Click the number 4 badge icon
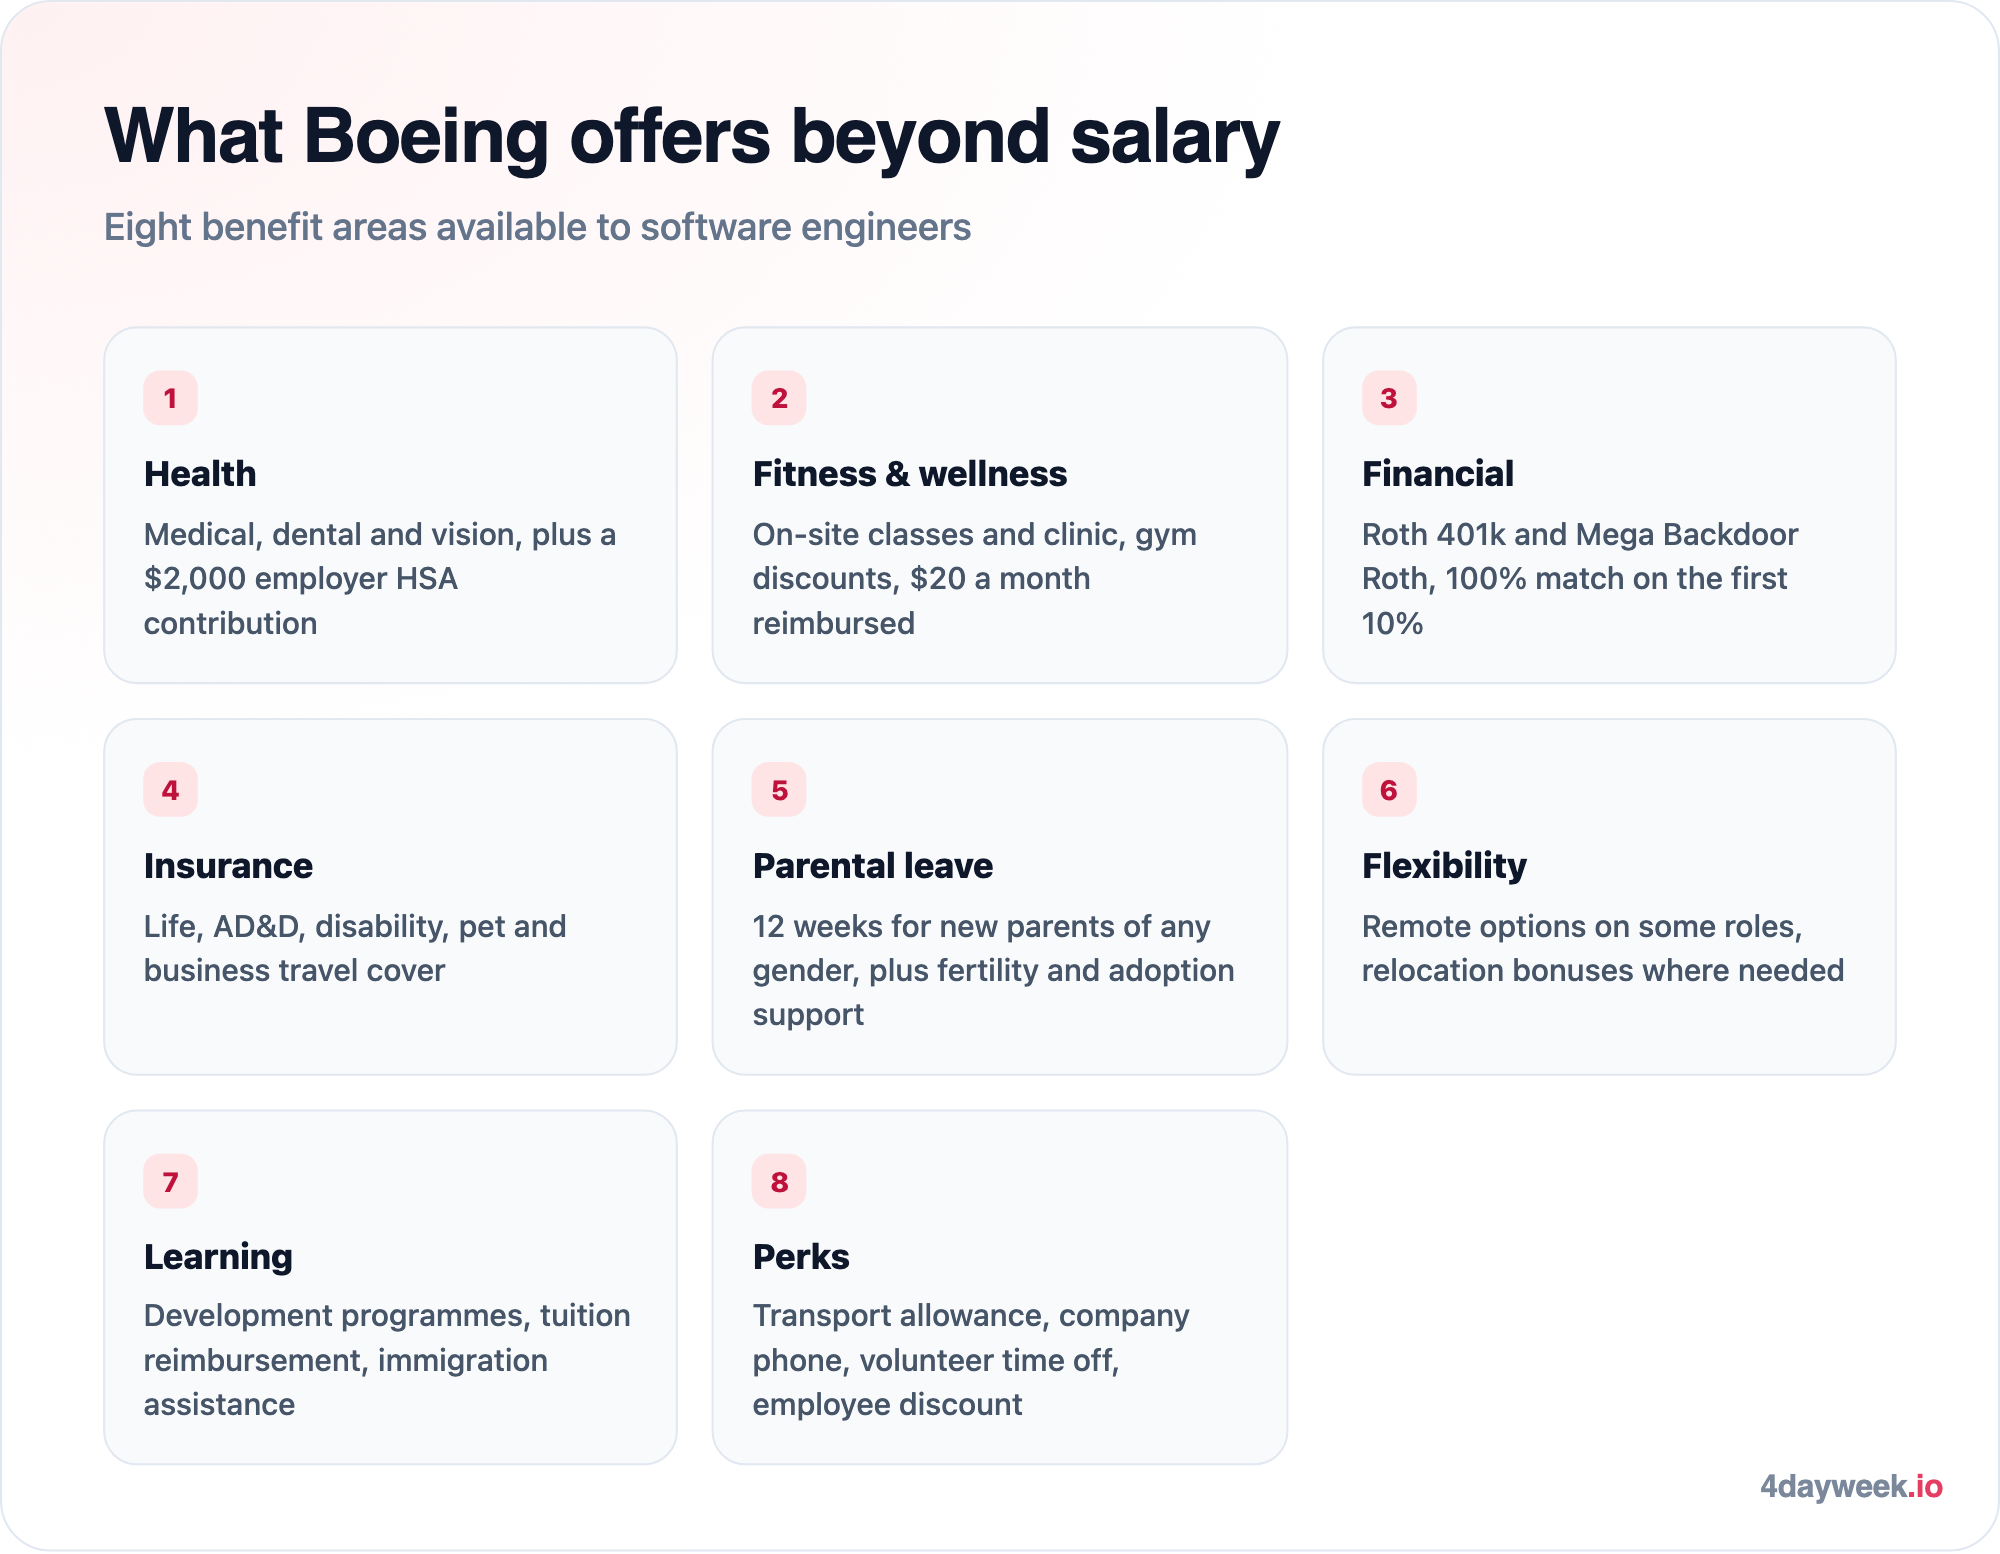The image size is (2000, 1554). pos(170,790)
